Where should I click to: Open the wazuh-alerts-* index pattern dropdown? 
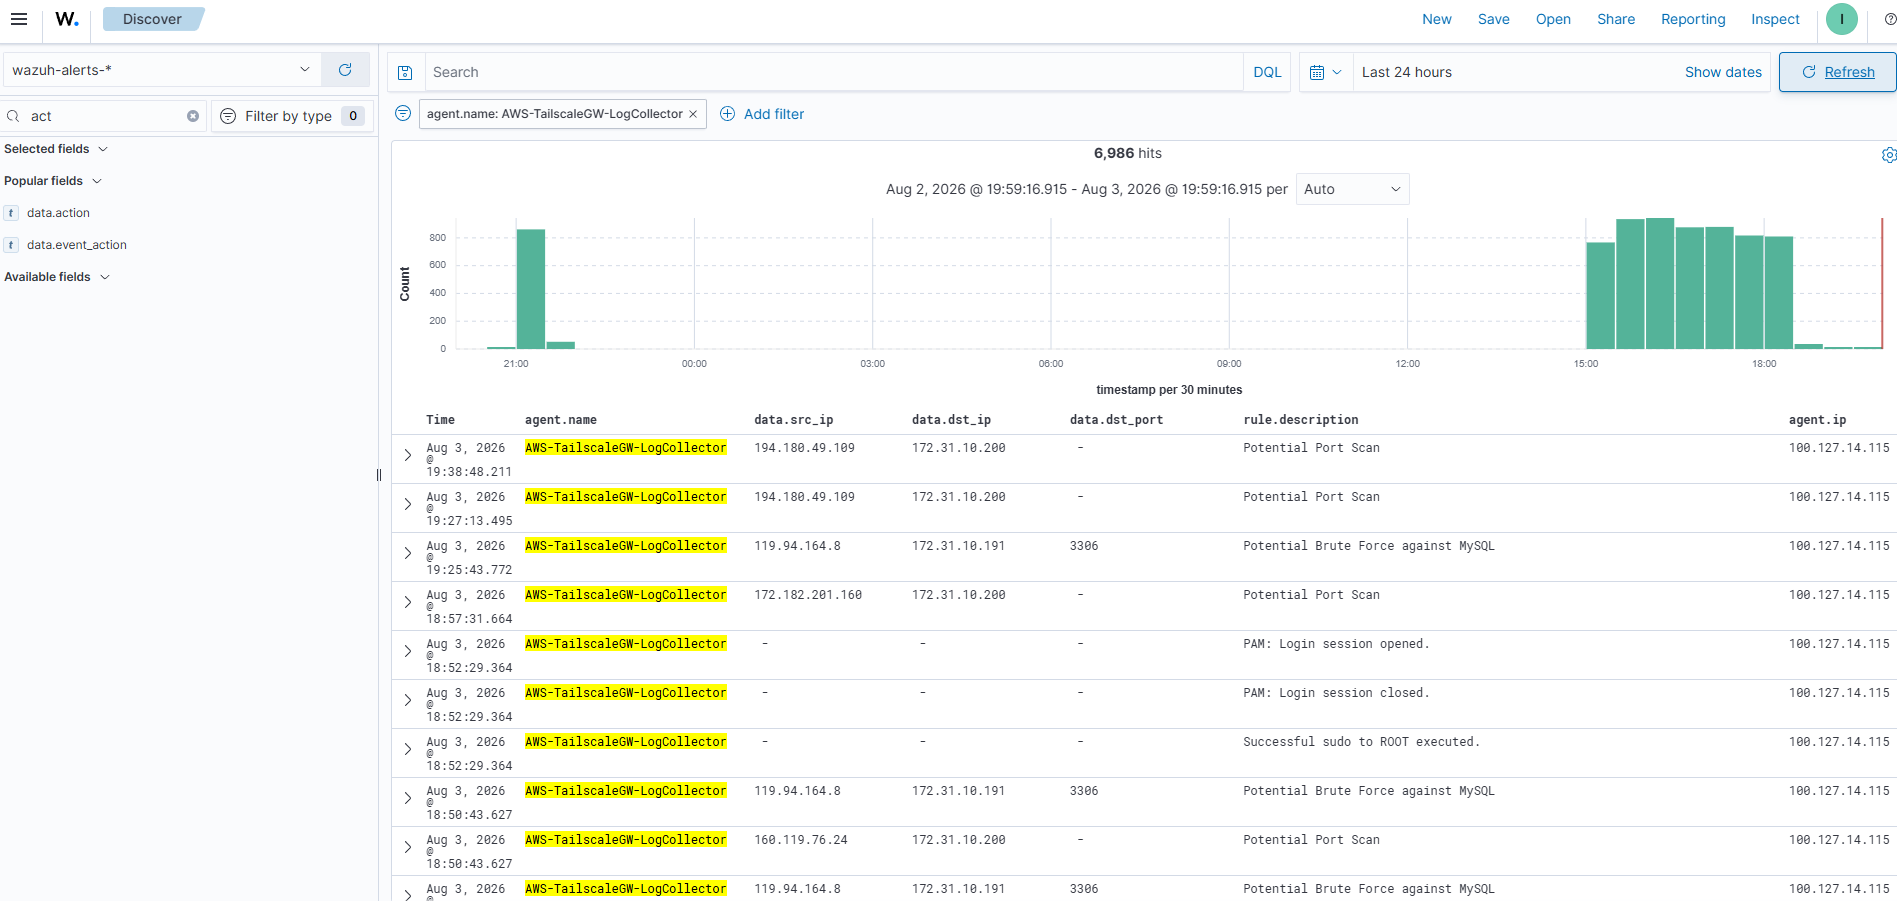pos(161,70)
